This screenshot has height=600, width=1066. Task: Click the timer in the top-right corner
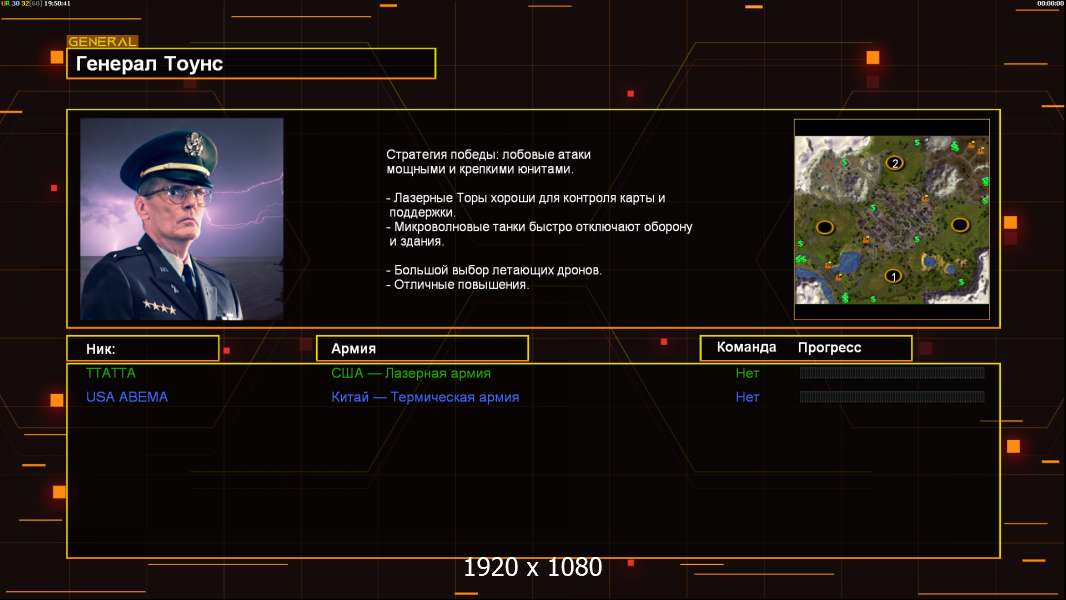[1049, 4]
